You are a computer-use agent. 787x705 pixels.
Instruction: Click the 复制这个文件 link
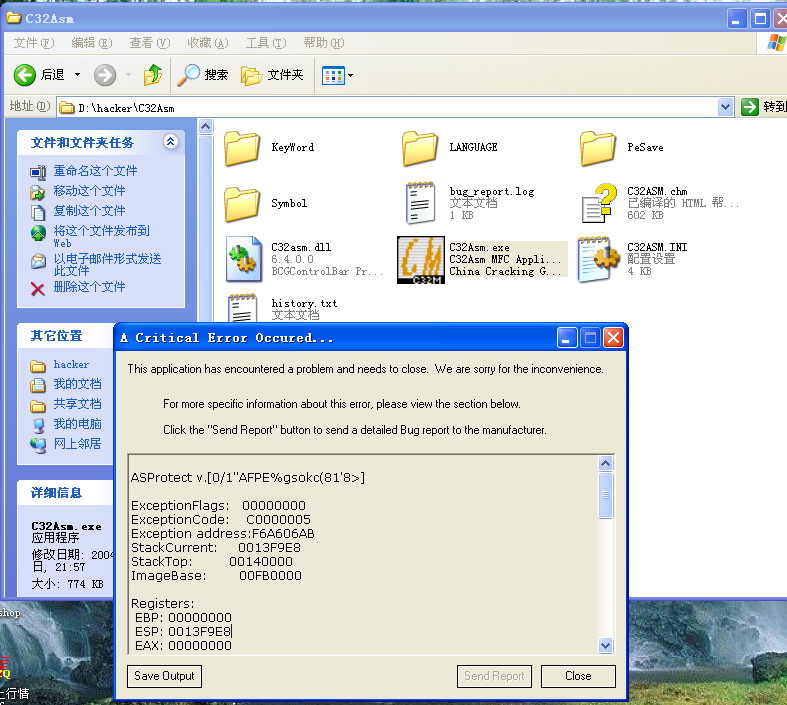coord(89,211)
